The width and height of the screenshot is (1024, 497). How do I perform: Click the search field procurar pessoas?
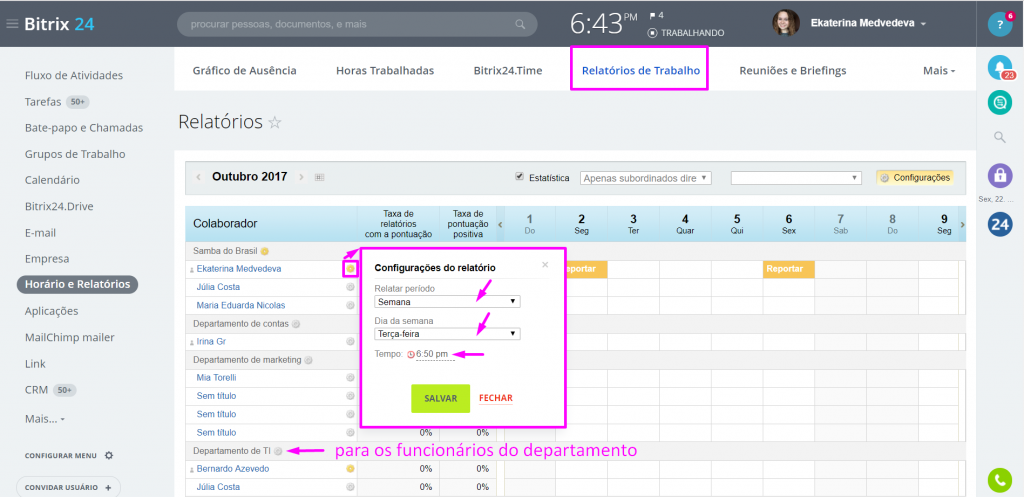tap(357, 24)
